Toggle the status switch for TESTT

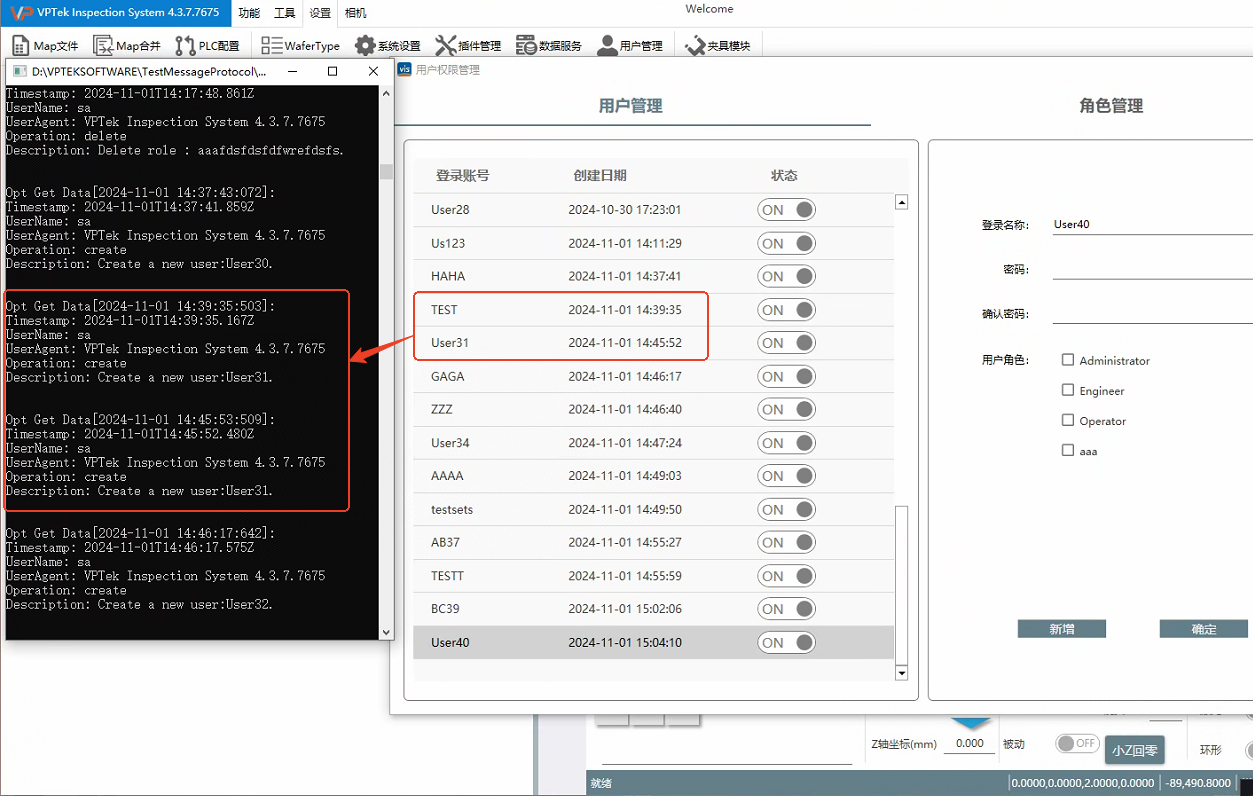pyautogui.click(x=787, y=576)
